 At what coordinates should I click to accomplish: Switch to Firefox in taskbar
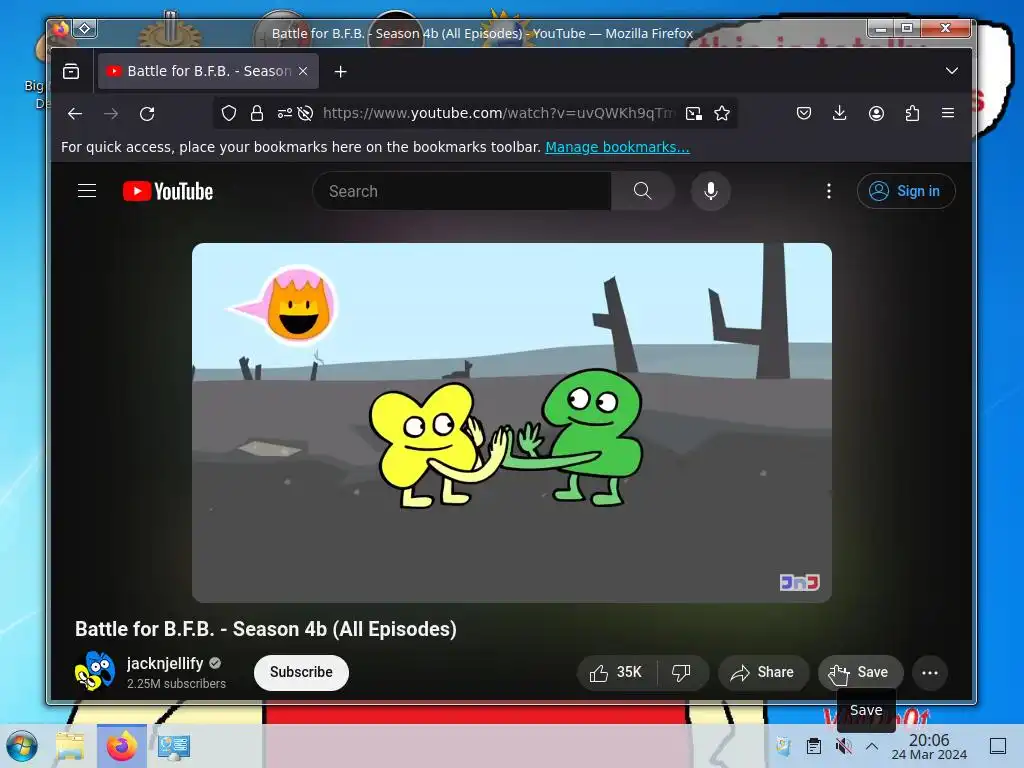[x=122, y=746]
